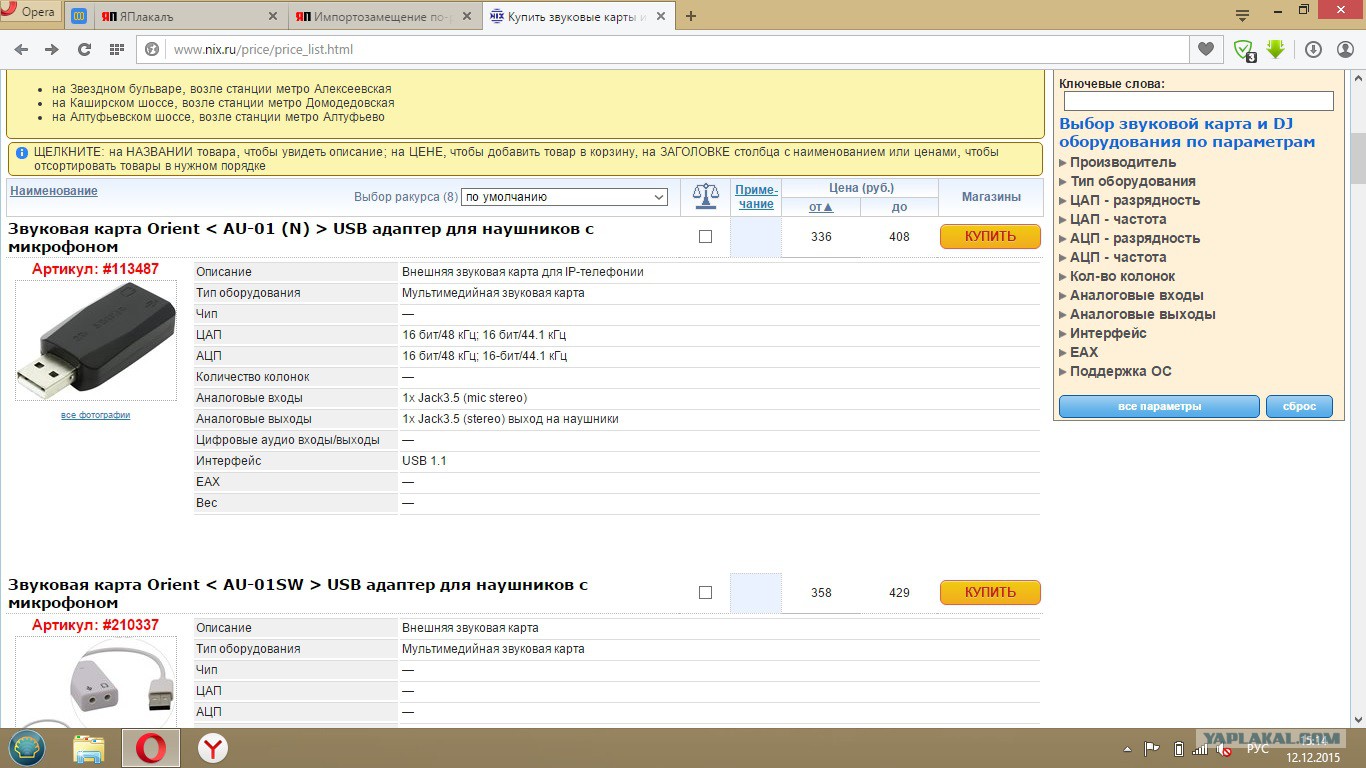Switch the РУС input language
Viewport: 1366px width, 768px height.
[1258, 749]
